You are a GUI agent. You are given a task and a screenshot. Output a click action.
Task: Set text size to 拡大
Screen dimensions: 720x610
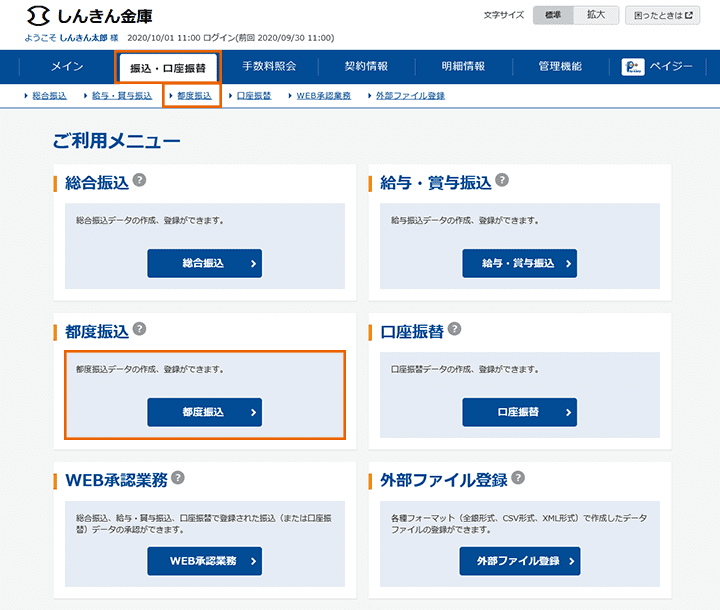pyautogui.click(x=596, y=15)
